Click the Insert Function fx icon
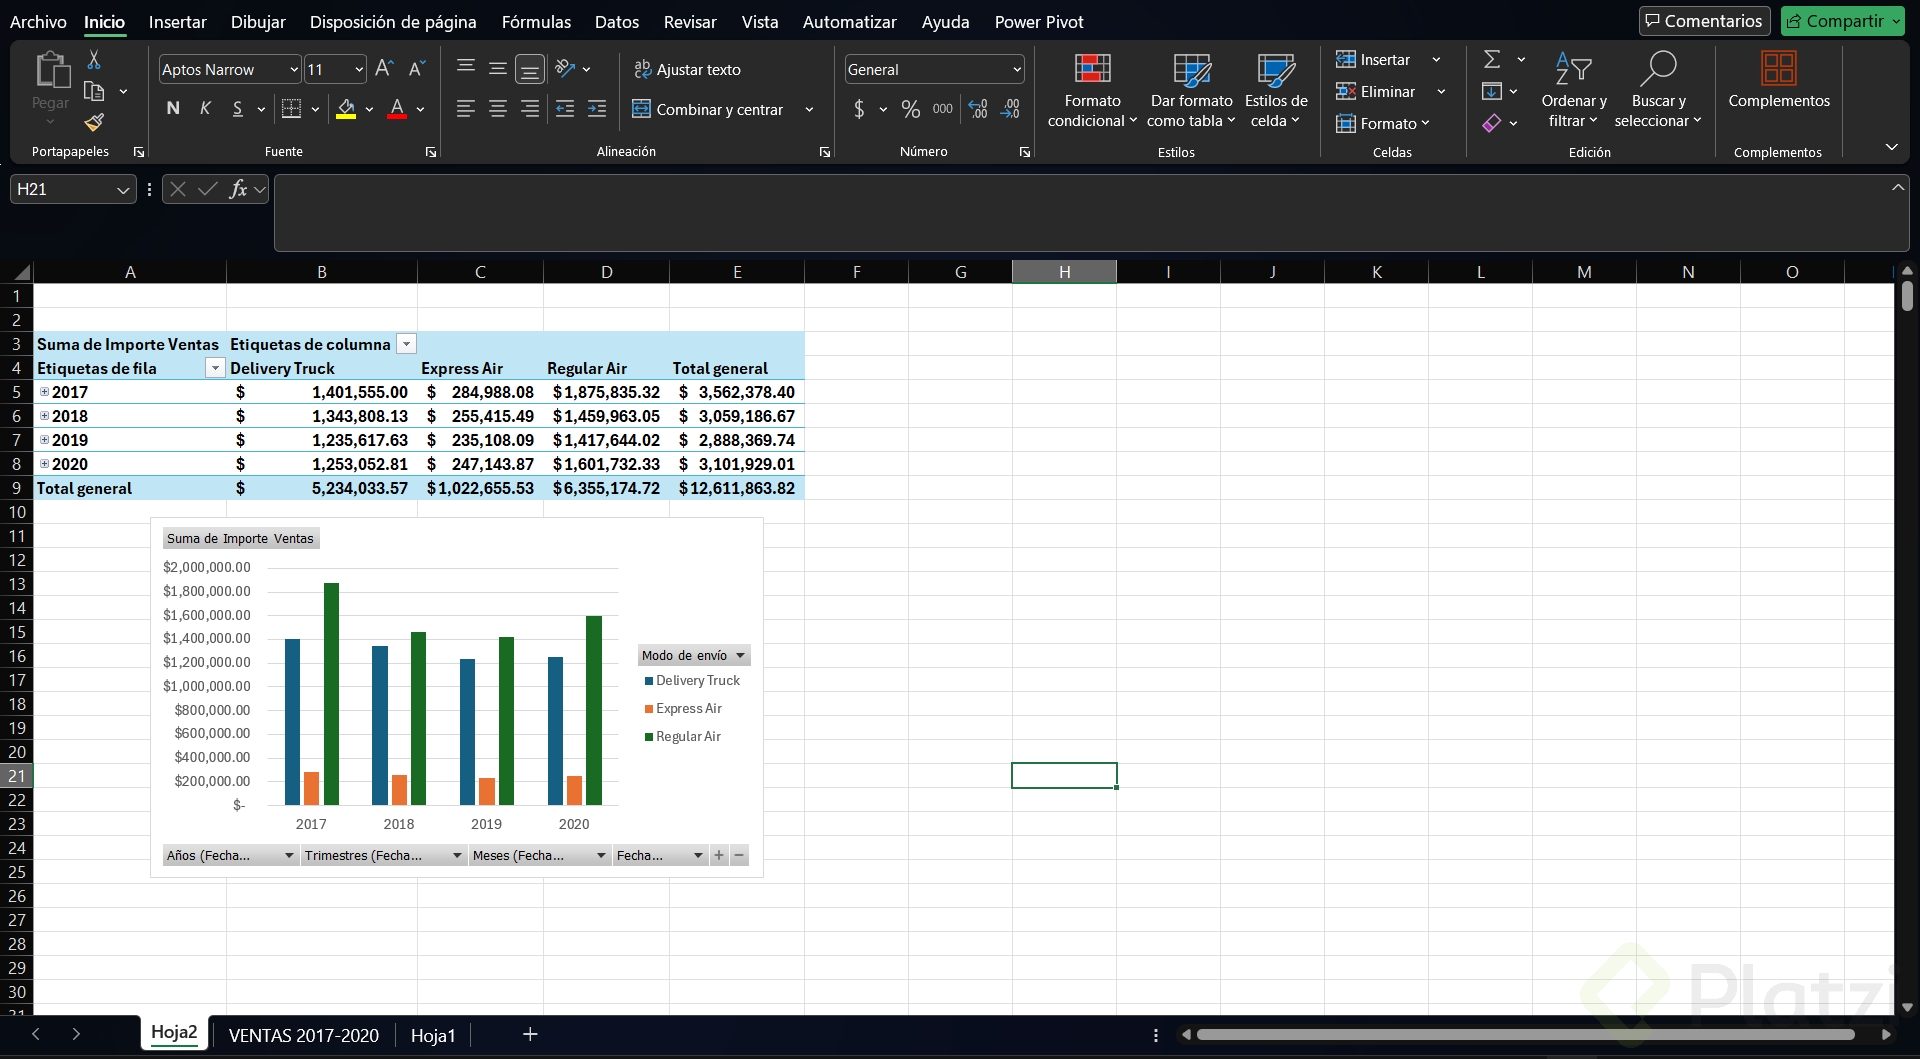 coord(238,189)
